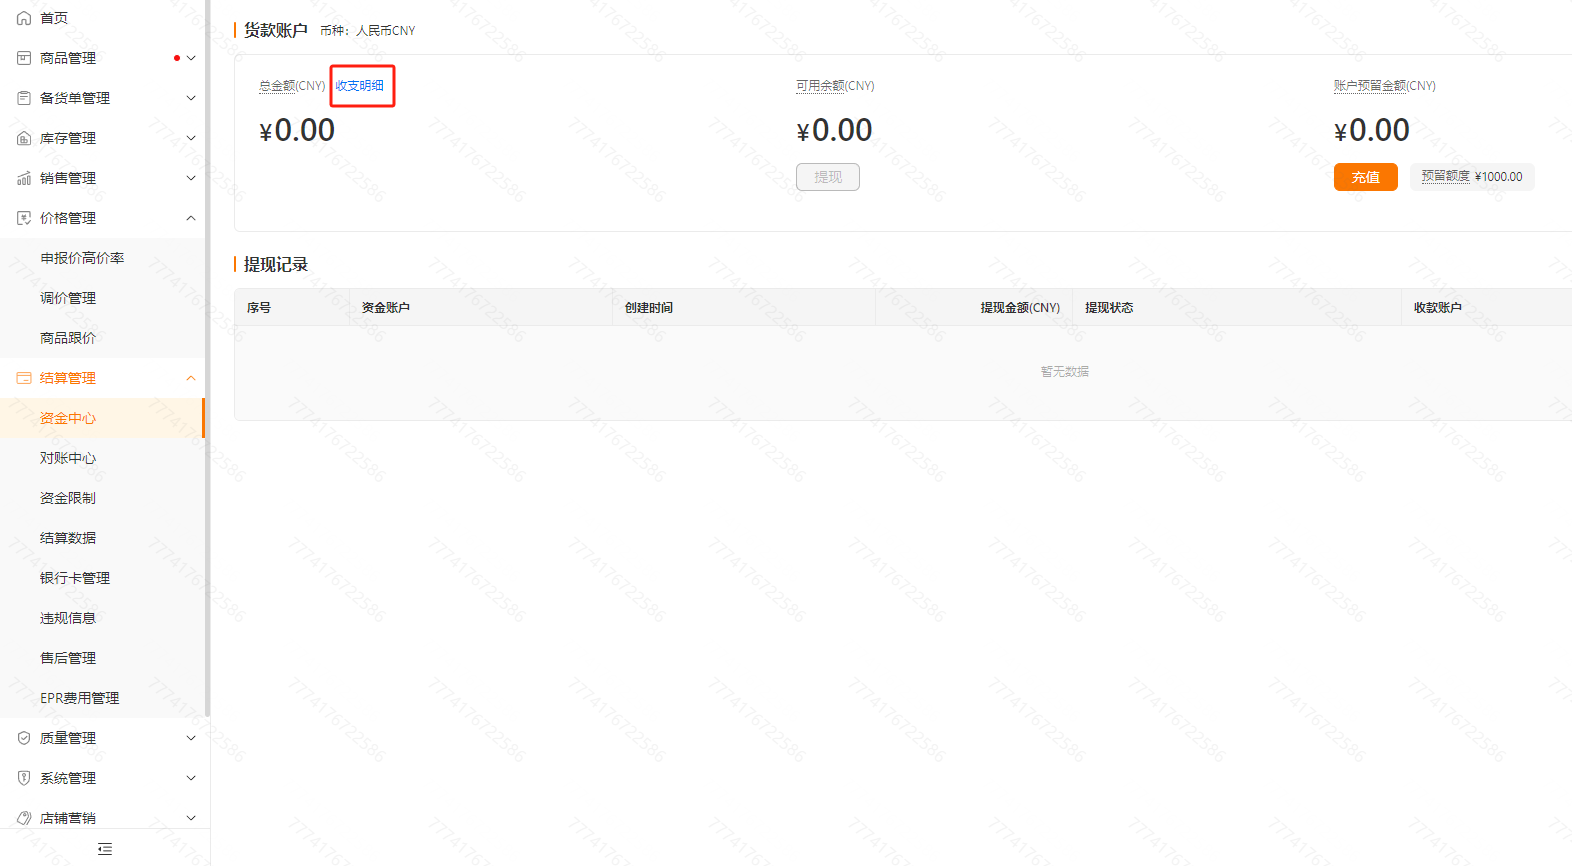Image resolution: width=1572 pixels, height=866 pixels.
Task: Open 资金限制 submenu item
Action: click(x=102, y=498)
